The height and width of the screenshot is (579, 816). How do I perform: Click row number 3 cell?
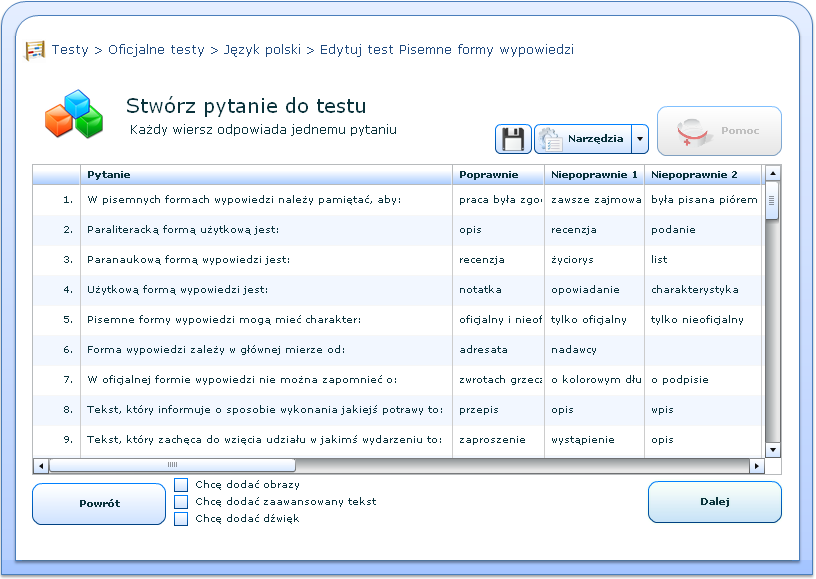click(x=57, y=260)
